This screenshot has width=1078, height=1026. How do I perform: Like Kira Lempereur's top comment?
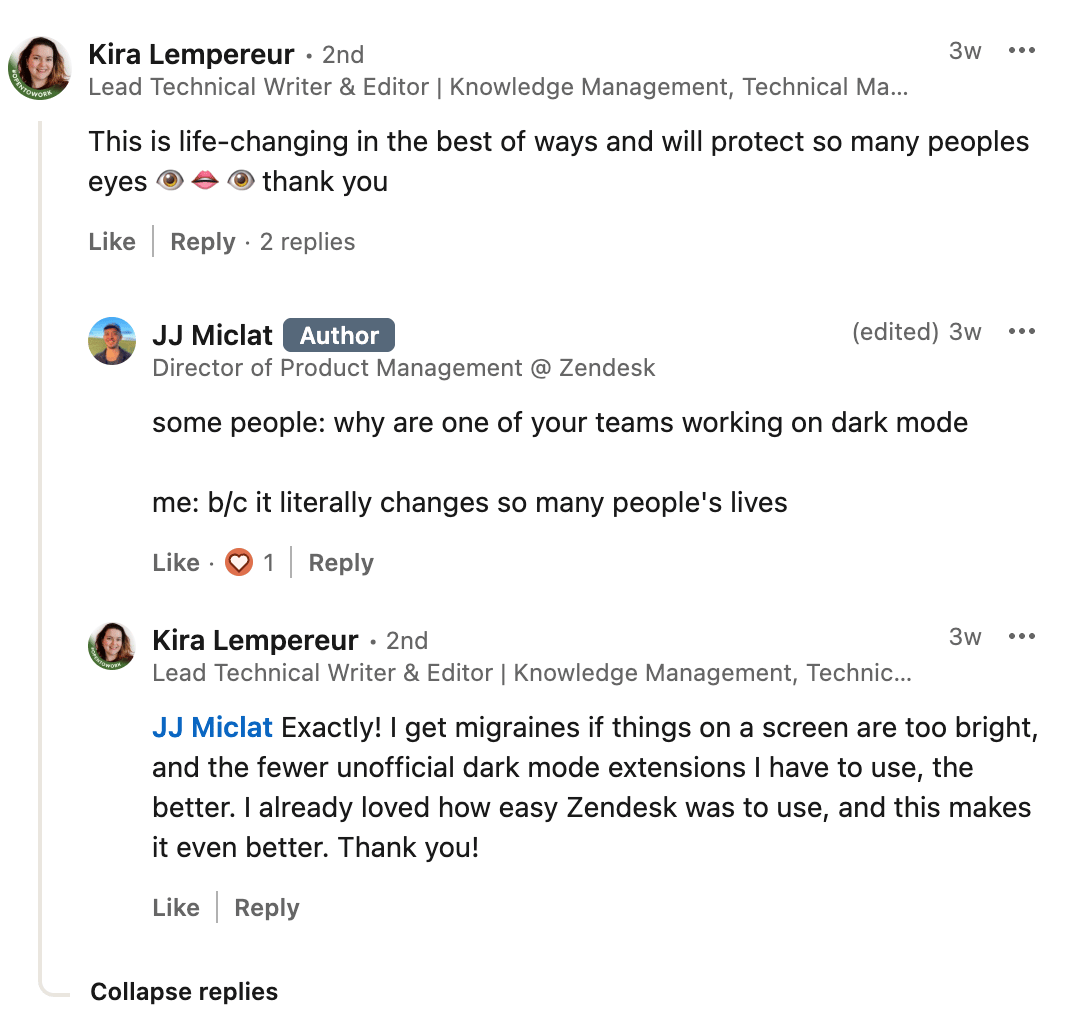111,241
